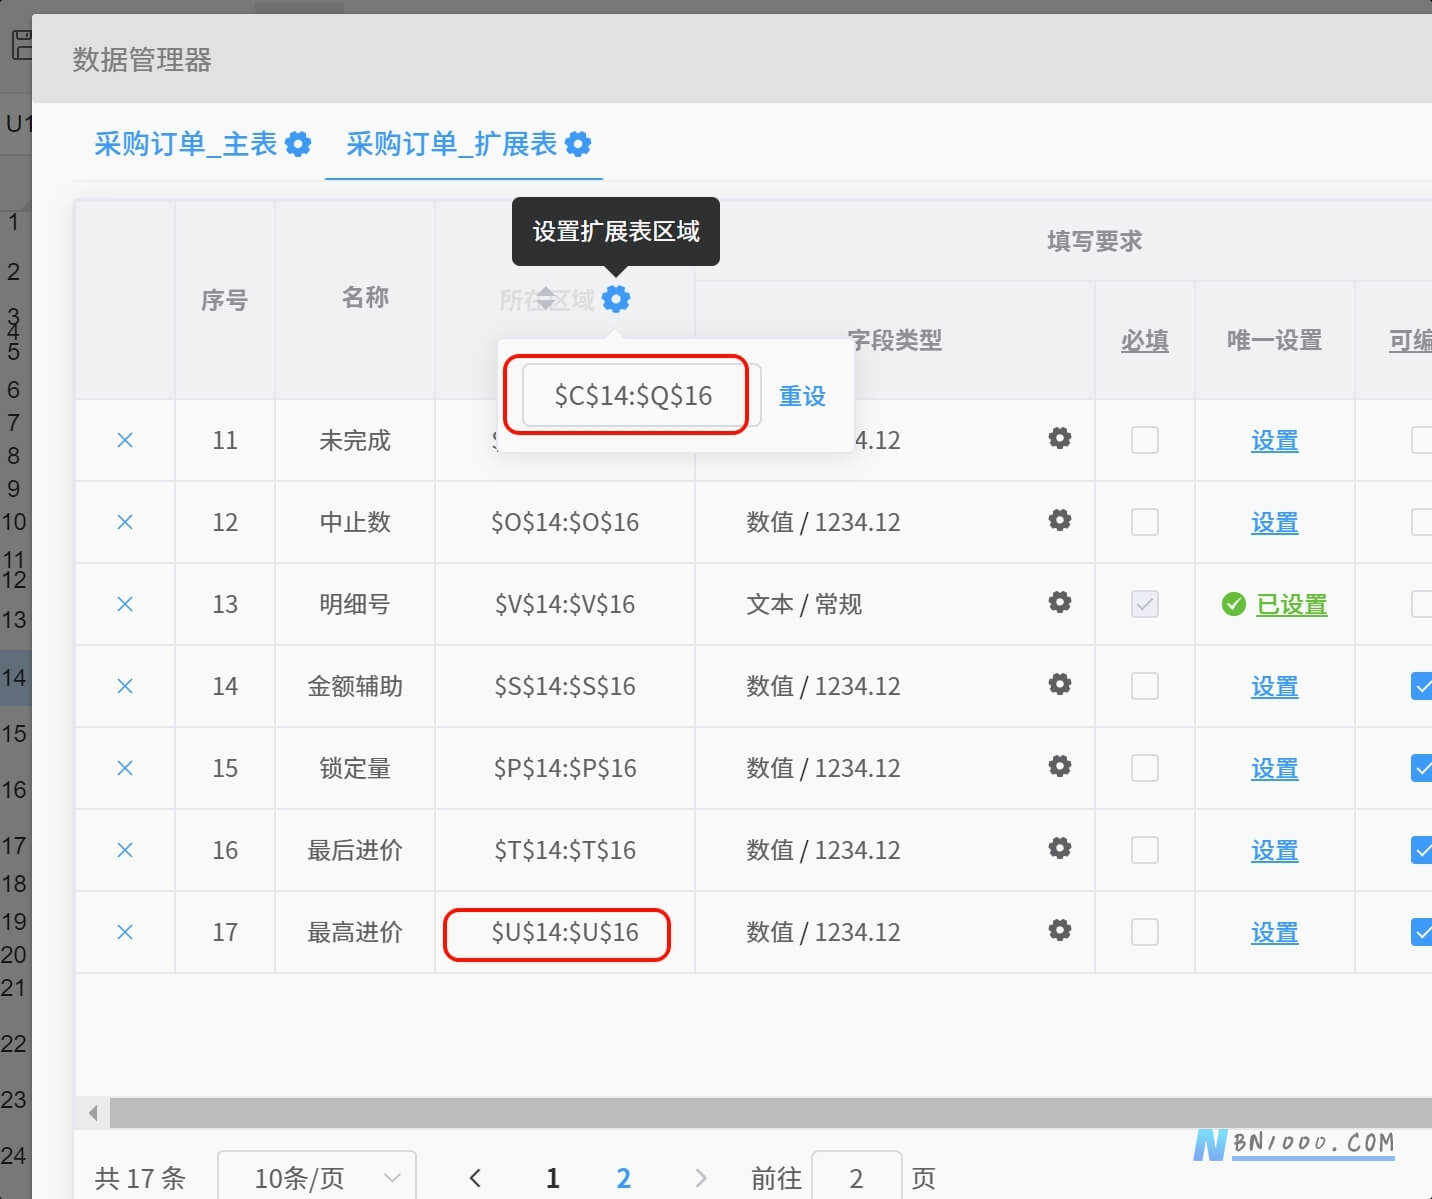Go to page 2

[623, 1178]
